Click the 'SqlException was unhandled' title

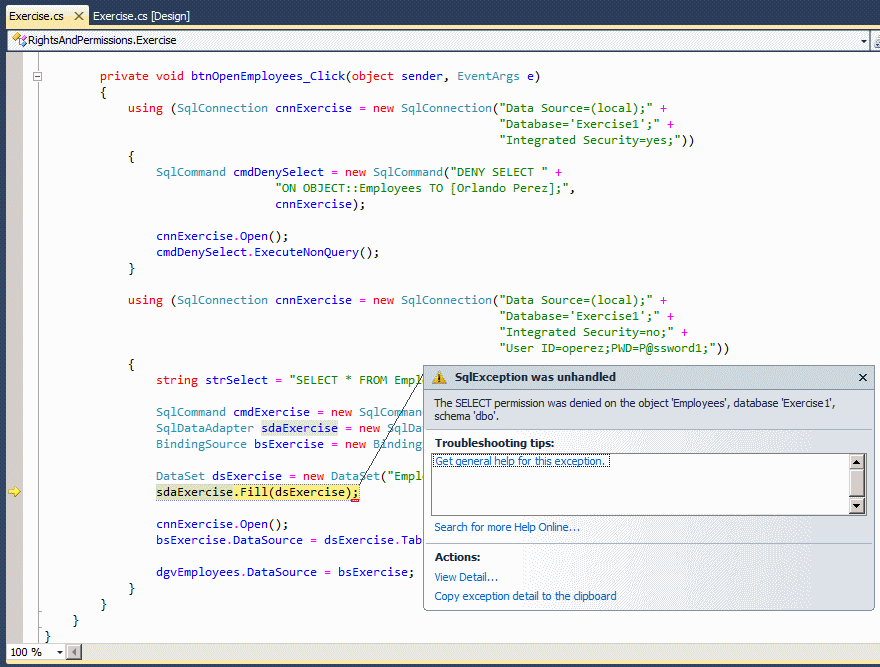[535, 377]
